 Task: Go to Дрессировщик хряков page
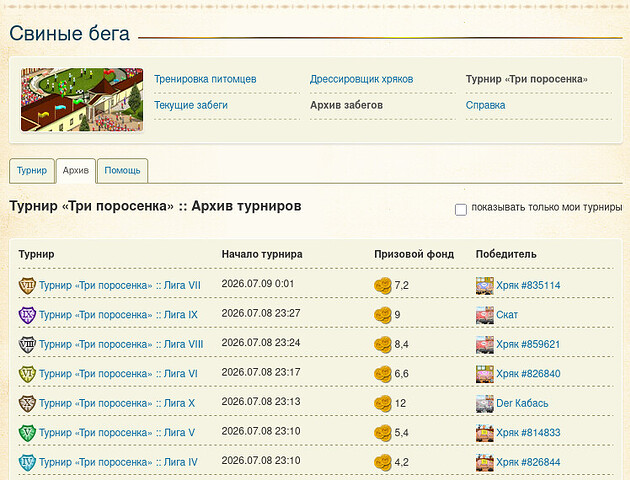coord(361,79)
